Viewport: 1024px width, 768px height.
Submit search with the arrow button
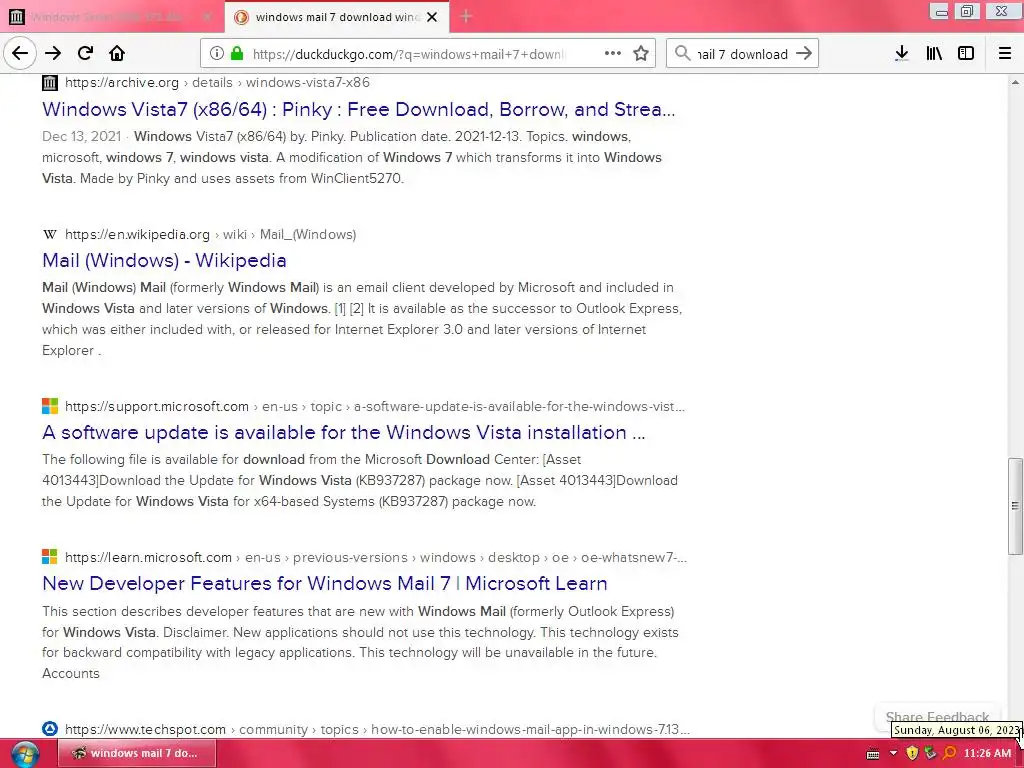[x=804, y=53]
